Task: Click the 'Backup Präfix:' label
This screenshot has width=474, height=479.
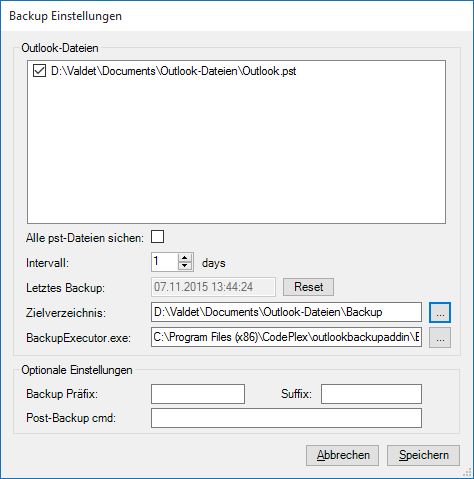Action: pos(62,394)
